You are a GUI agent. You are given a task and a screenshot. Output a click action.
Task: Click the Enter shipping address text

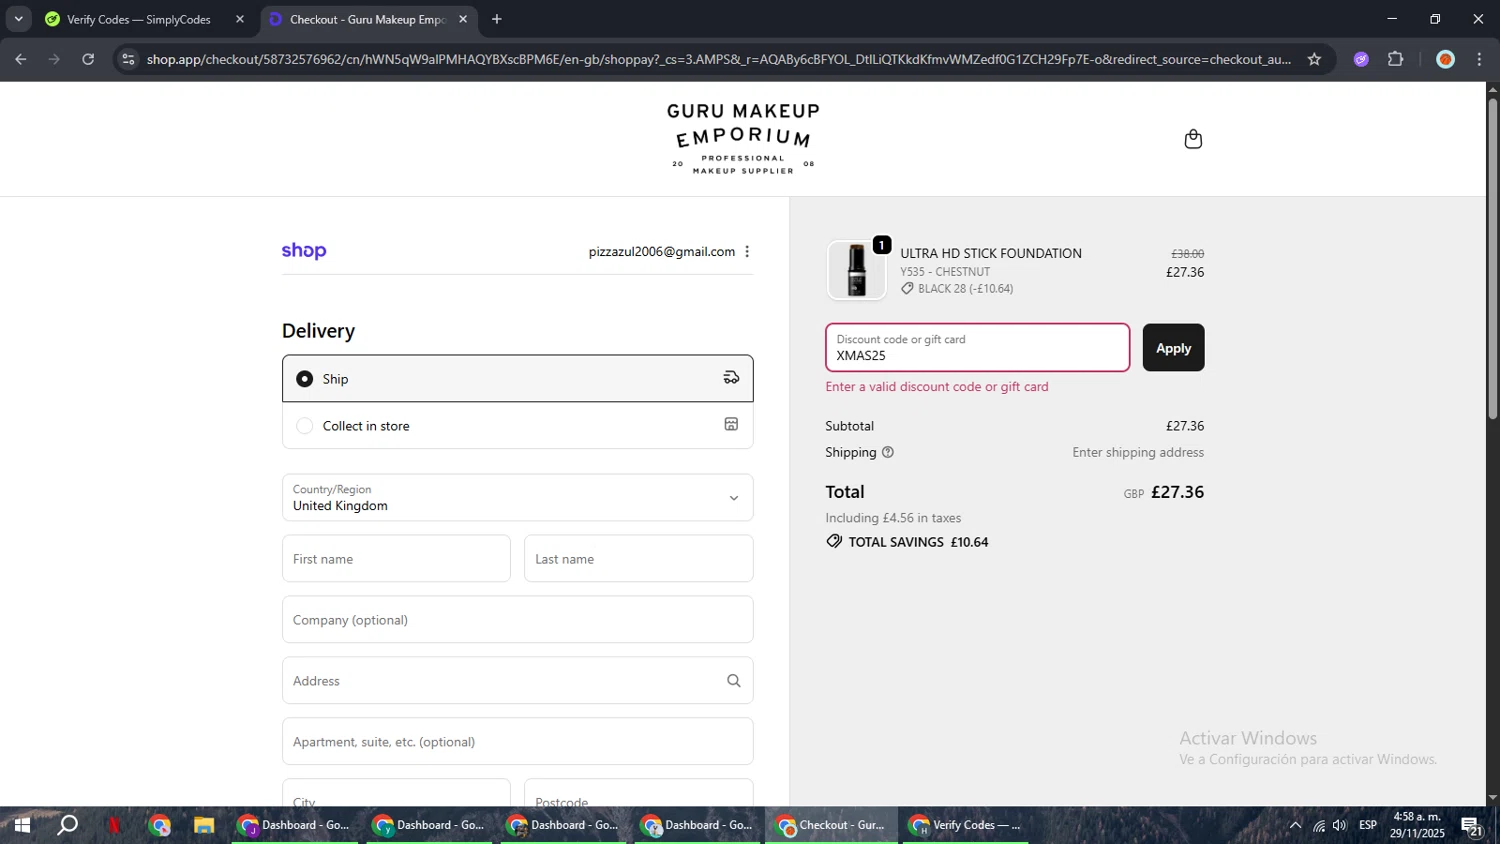[1138, 452]
